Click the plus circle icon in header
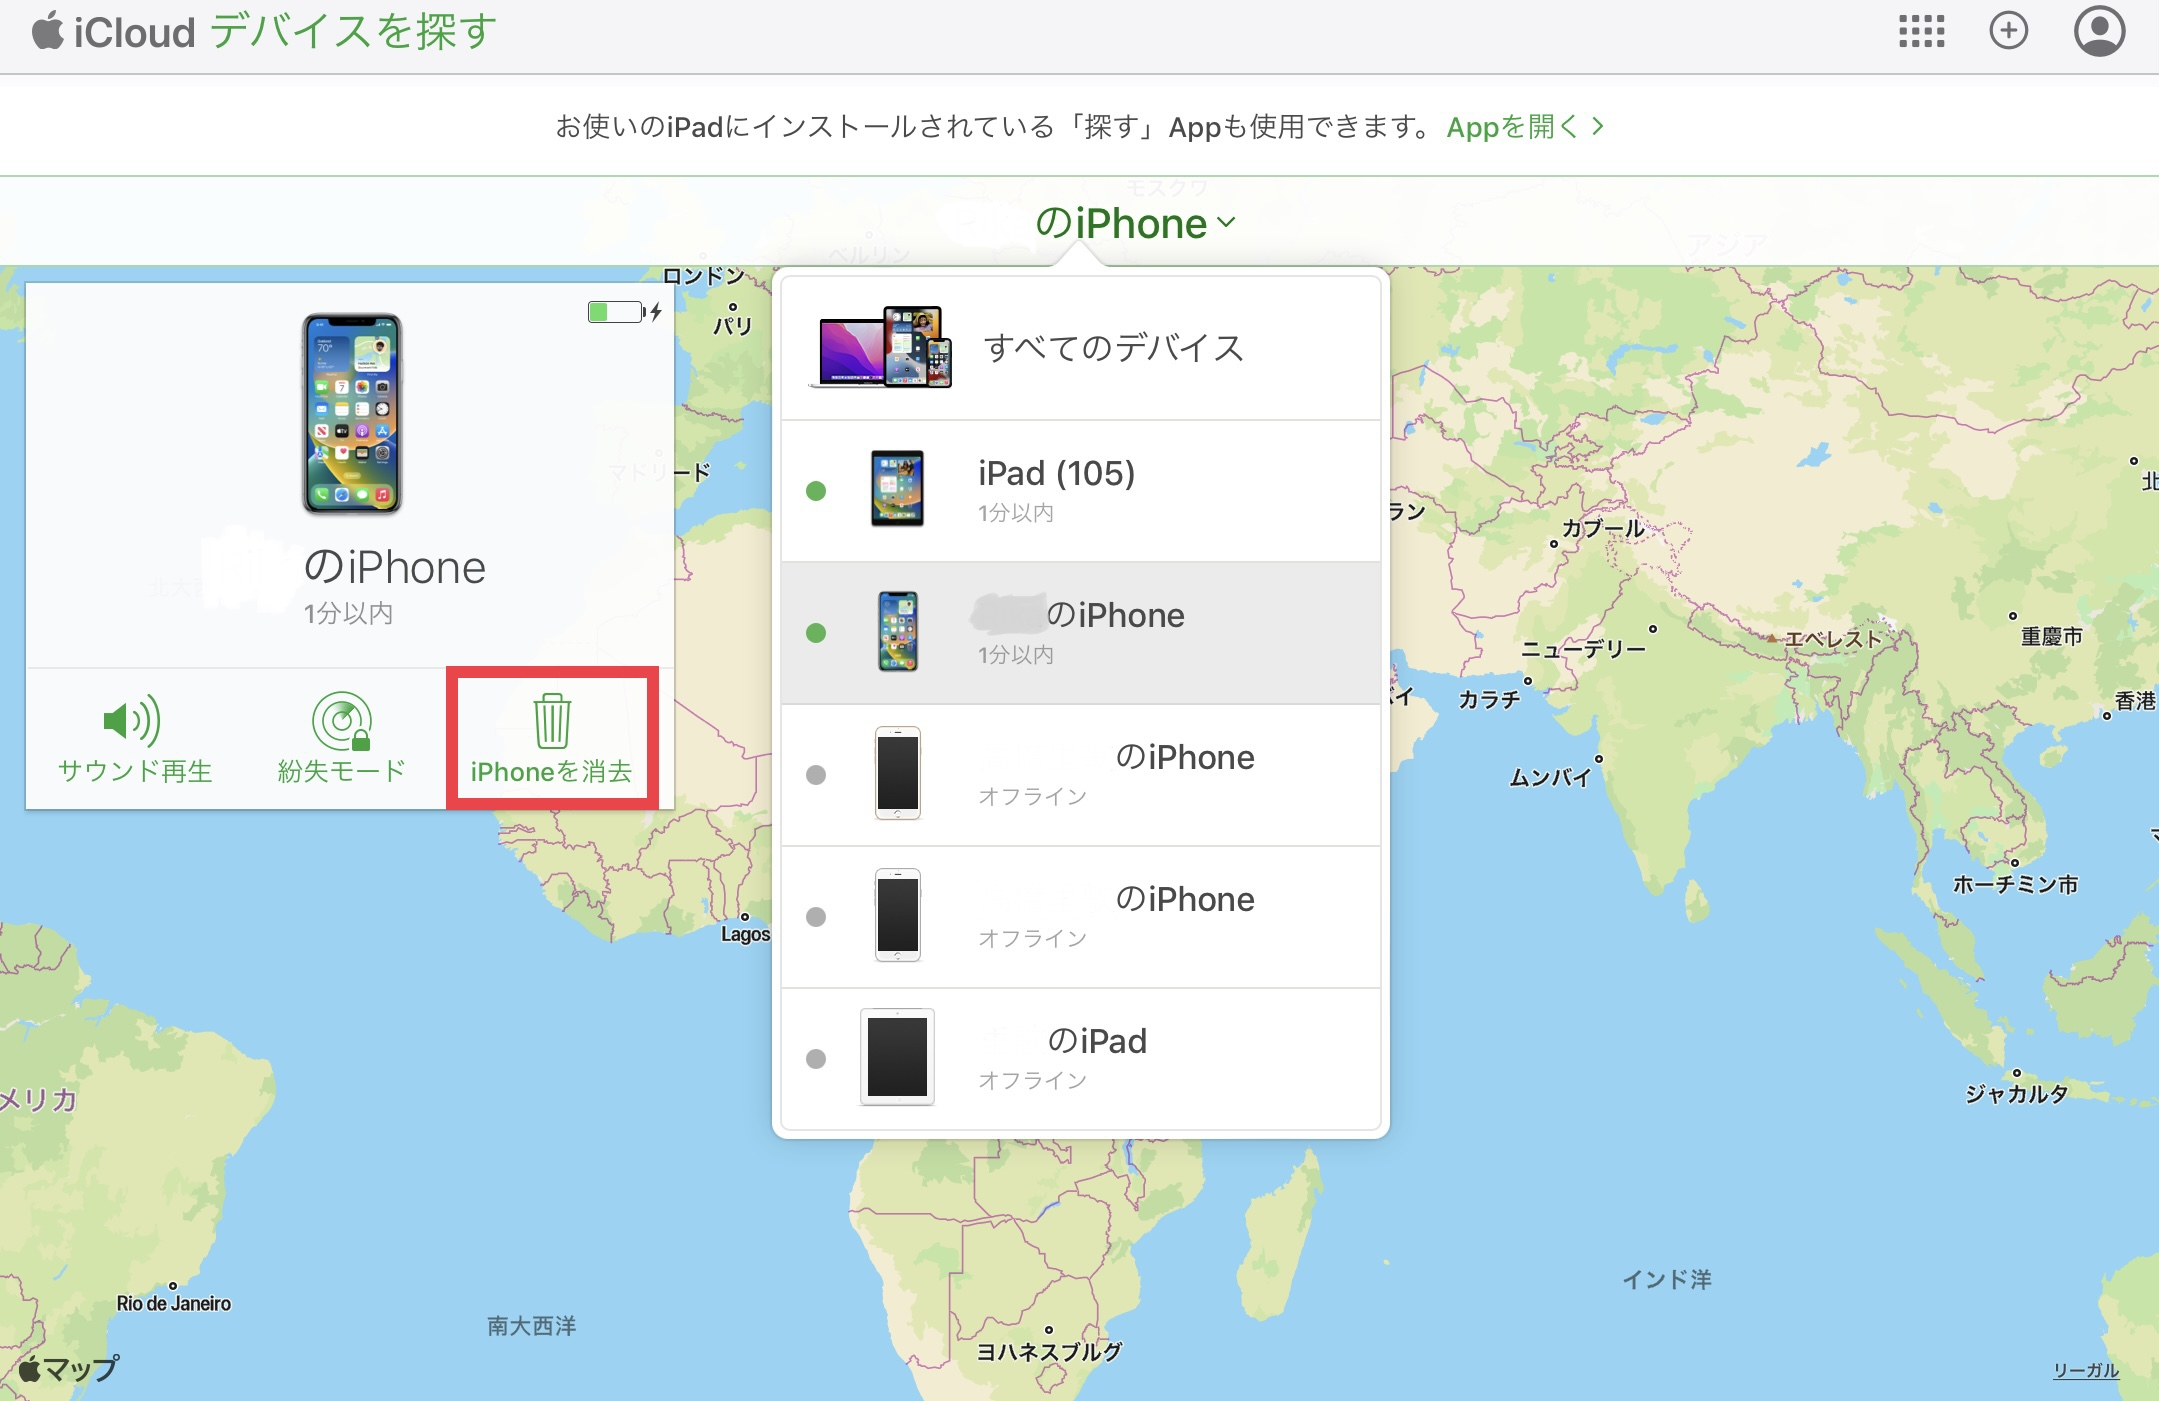The width and height of the screenshot is (2159, 1401). 2008,31
